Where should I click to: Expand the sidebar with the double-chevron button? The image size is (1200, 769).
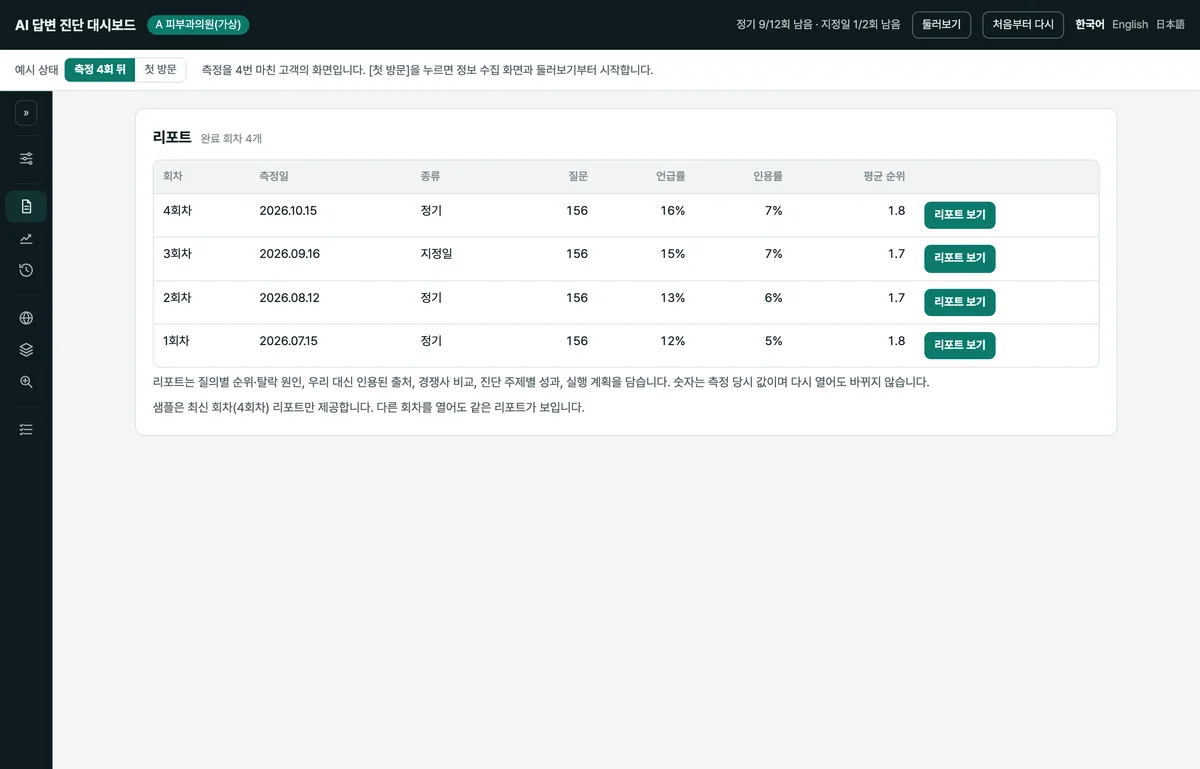click(26, 113)
